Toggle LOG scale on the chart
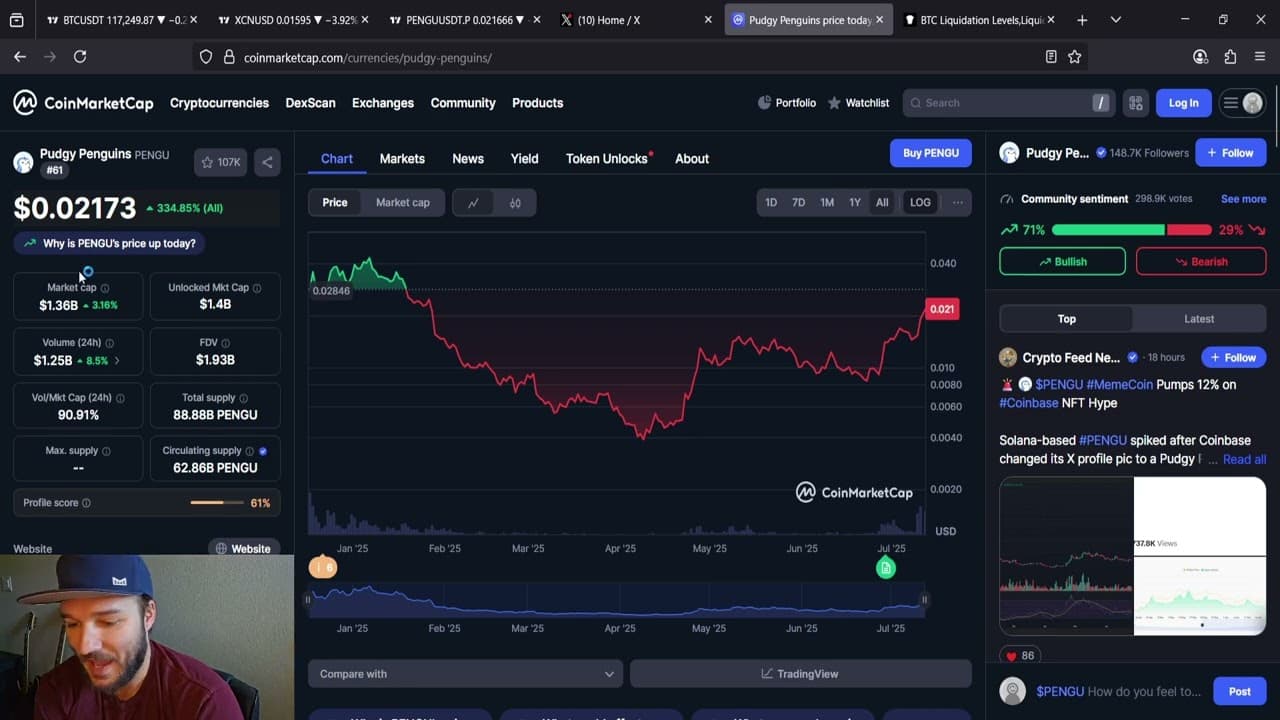Viewport: 1280px width, 720px height. tap(920, 202)
